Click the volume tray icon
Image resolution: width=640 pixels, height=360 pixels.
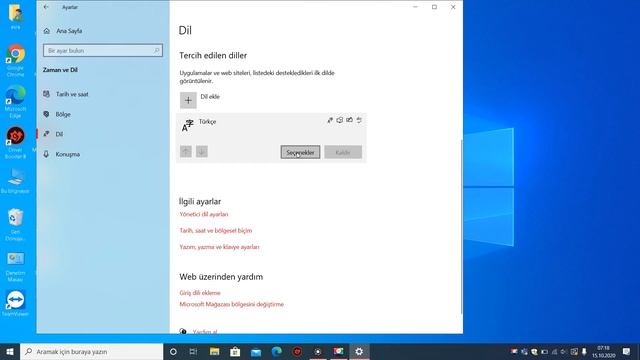(564, 351)
